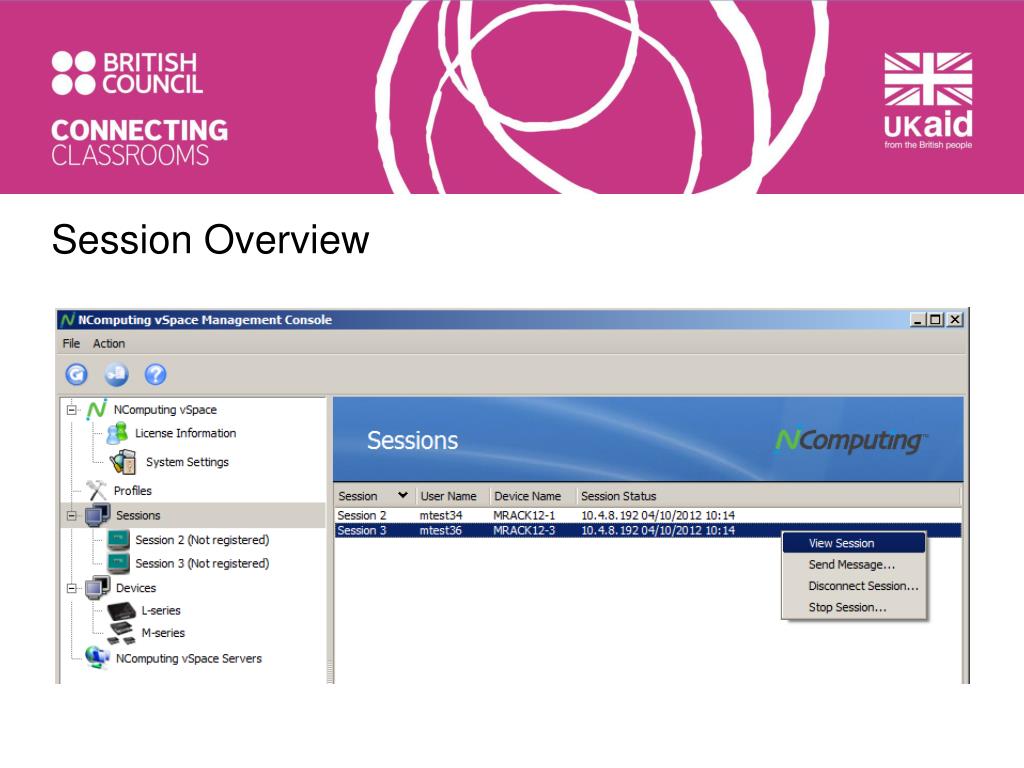
Task: Select System Settings in the tree
Action: [x=187, y=462]
